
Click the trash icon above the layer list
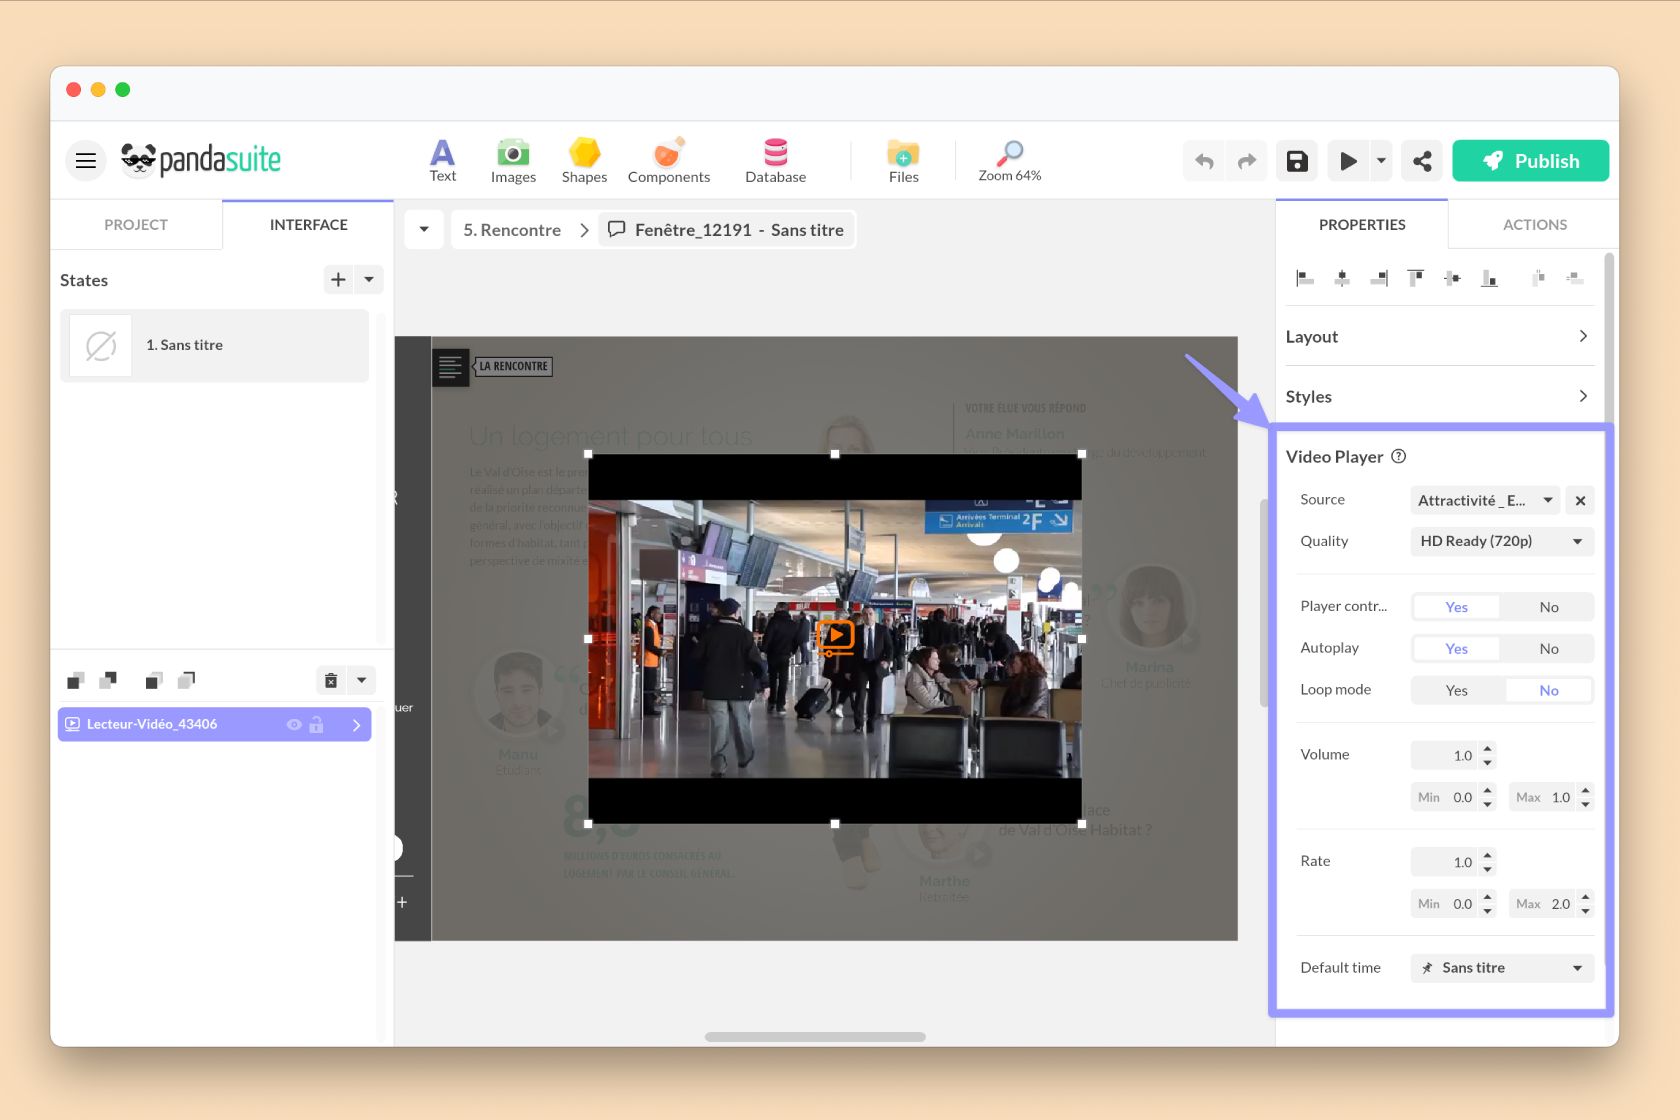(x=330, y=679)
